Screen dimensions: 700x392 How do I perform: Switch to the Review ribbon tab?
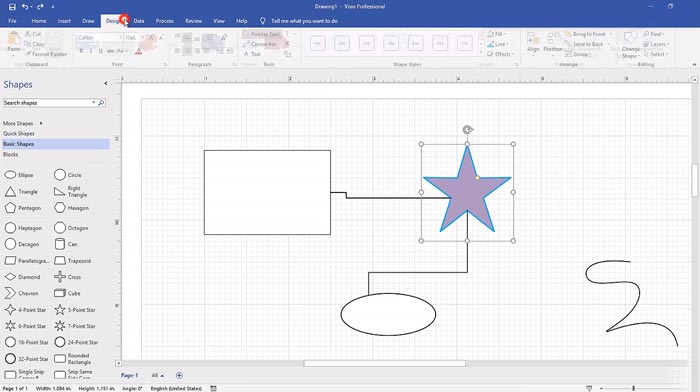(x=193, y=21)
